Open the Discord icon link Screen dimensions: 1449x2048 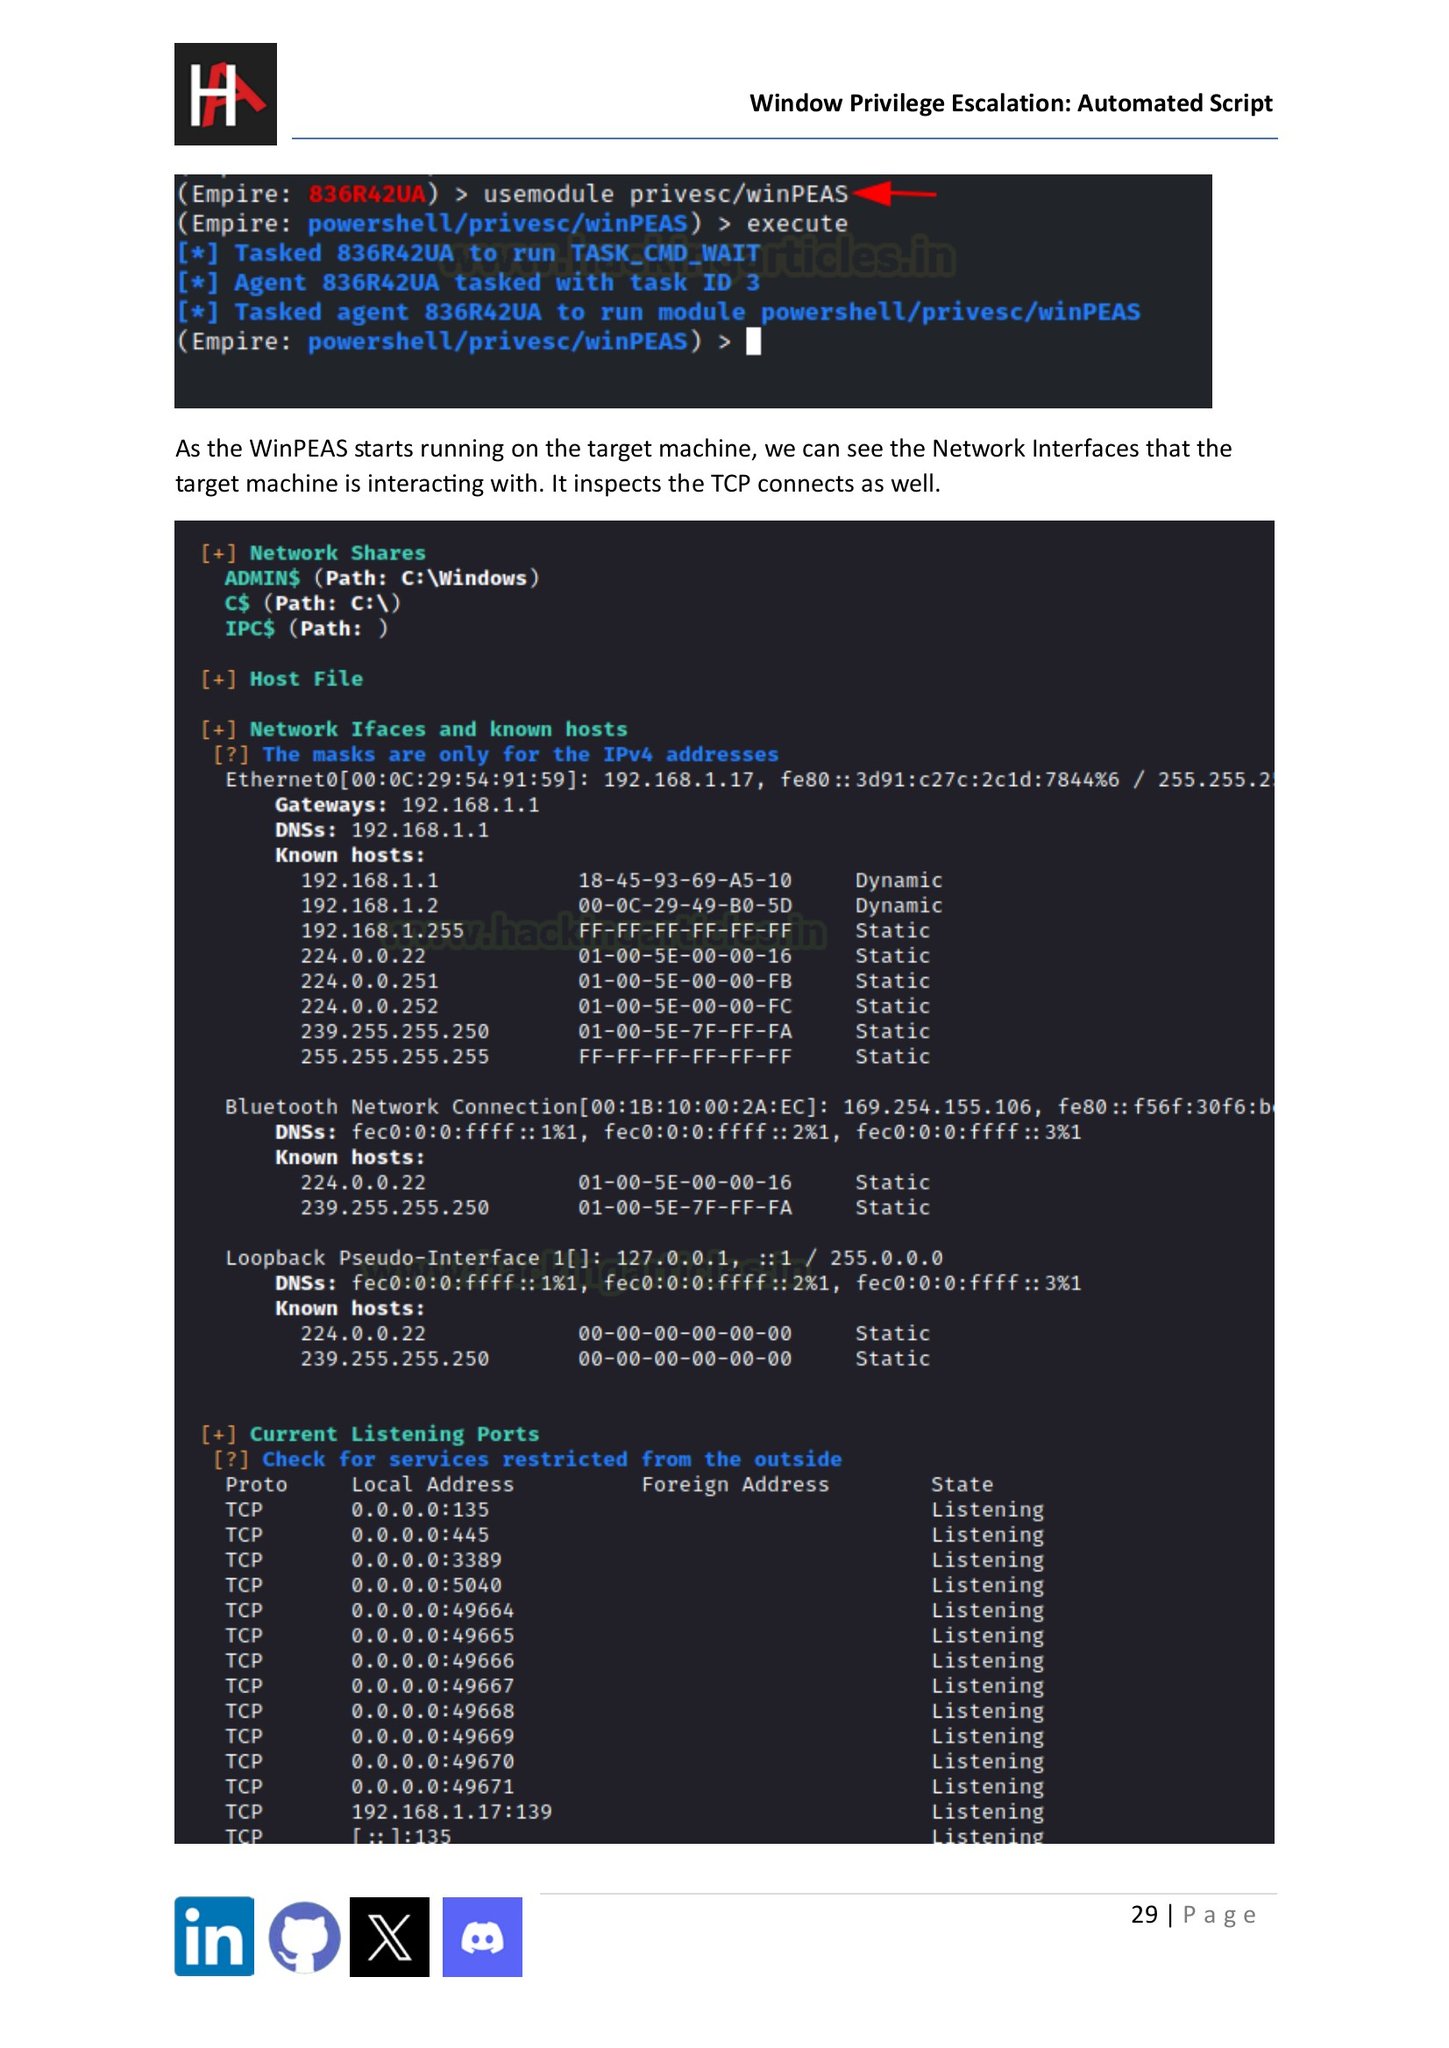coord(482,1937)
